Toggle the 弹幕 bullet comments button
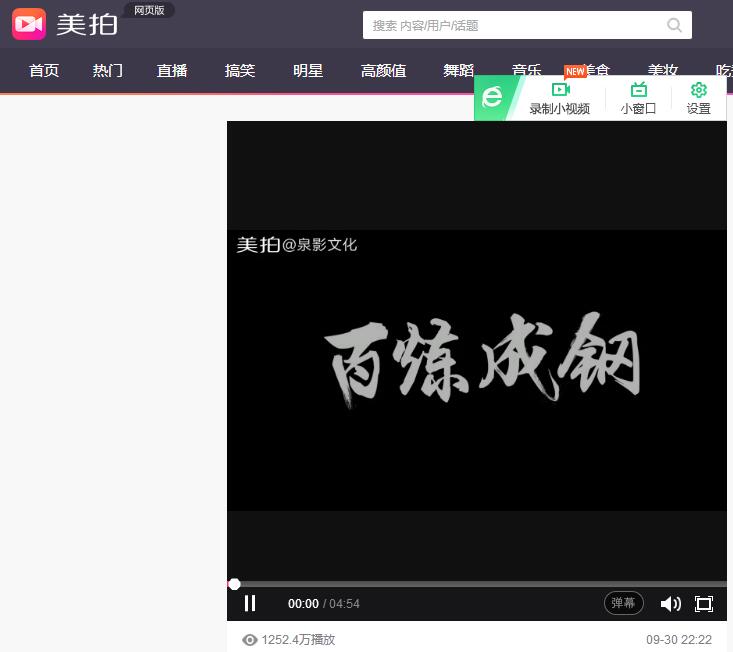 [623, 603]
